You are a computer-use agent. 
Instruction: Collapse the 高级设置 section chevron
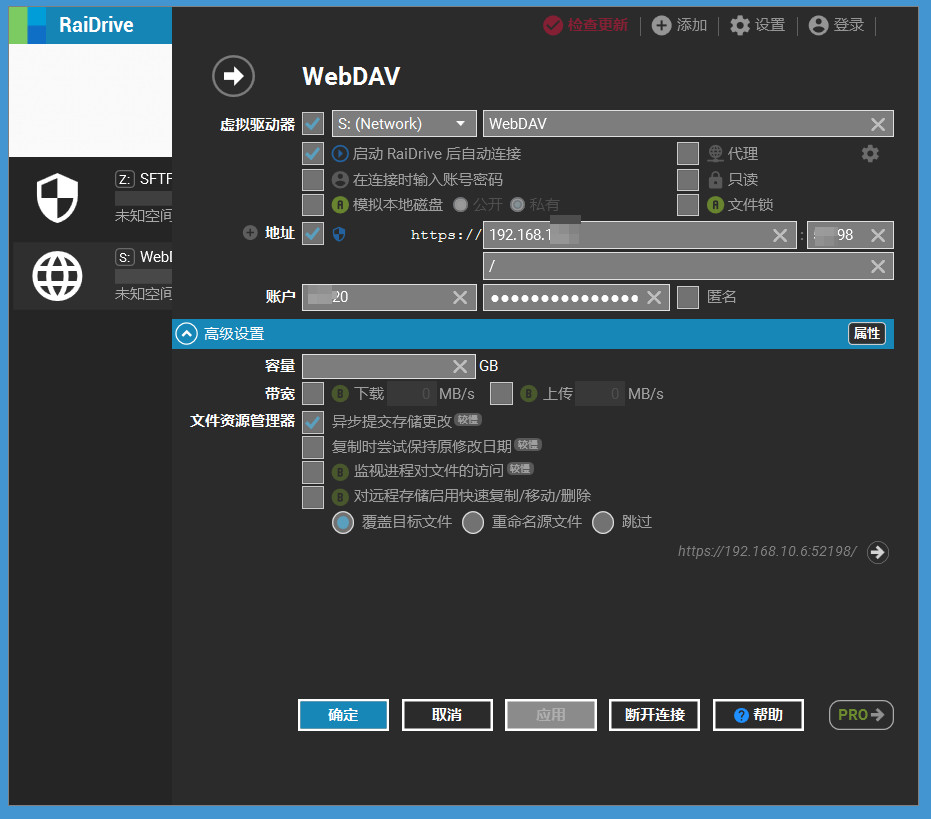[x=186, y=334]
